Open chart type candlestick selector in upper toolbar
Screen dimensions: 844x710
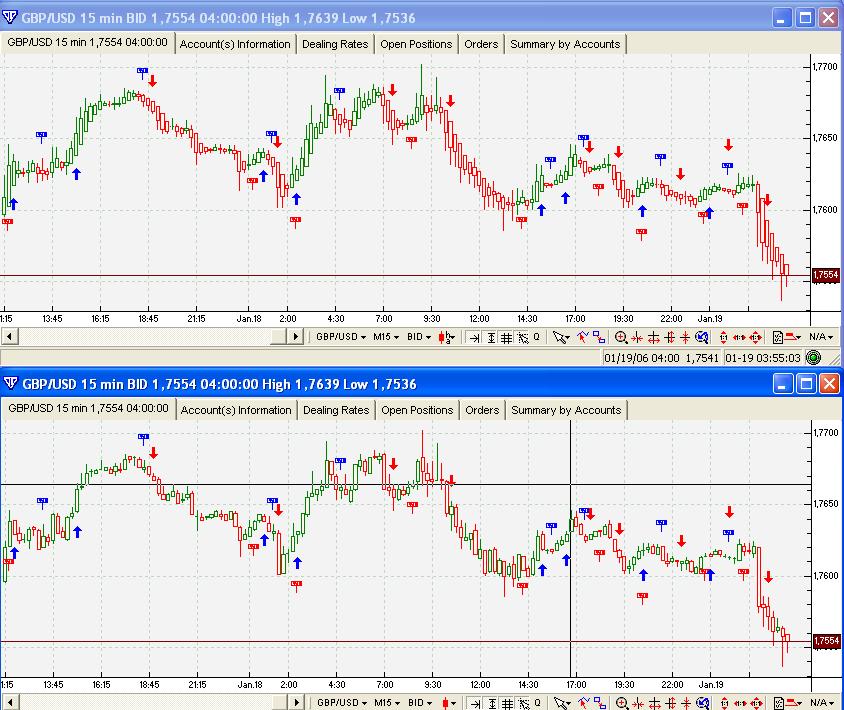click(x=447, y=337)
